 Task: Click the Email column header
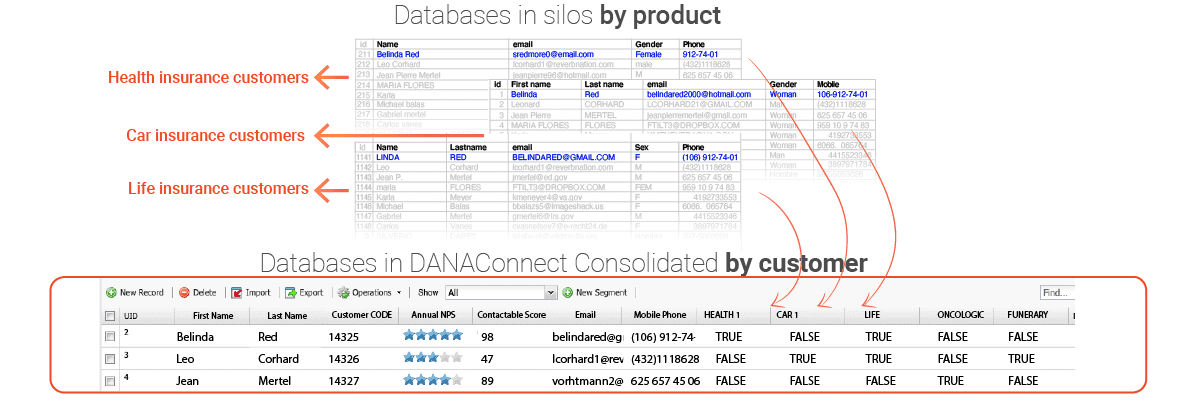pyautogui.click(x=584, y=316)
